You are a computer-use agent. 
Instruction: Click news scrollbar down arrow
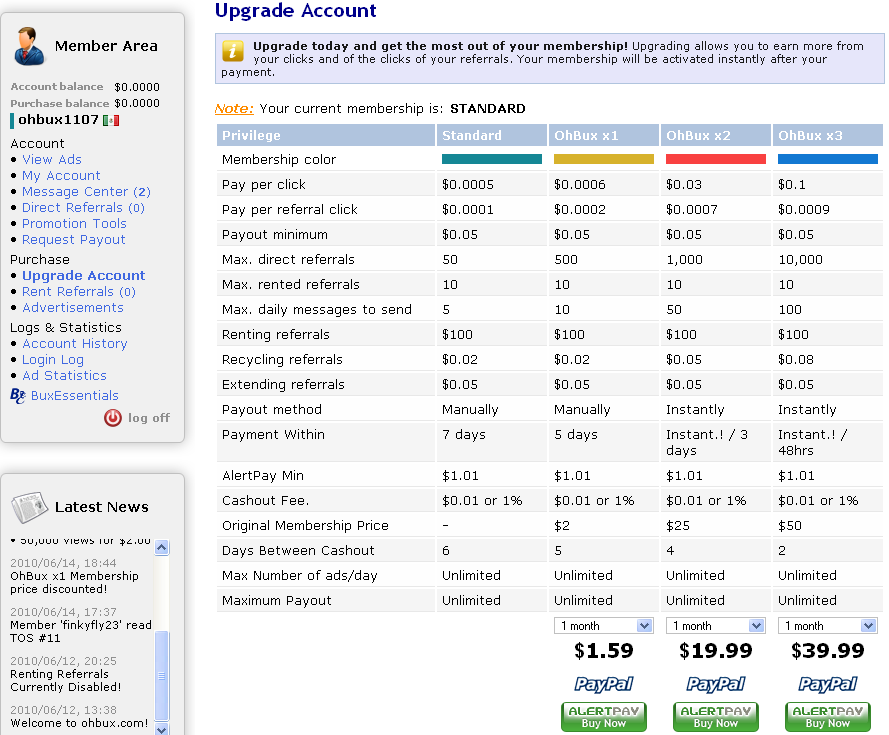(162, 729)
